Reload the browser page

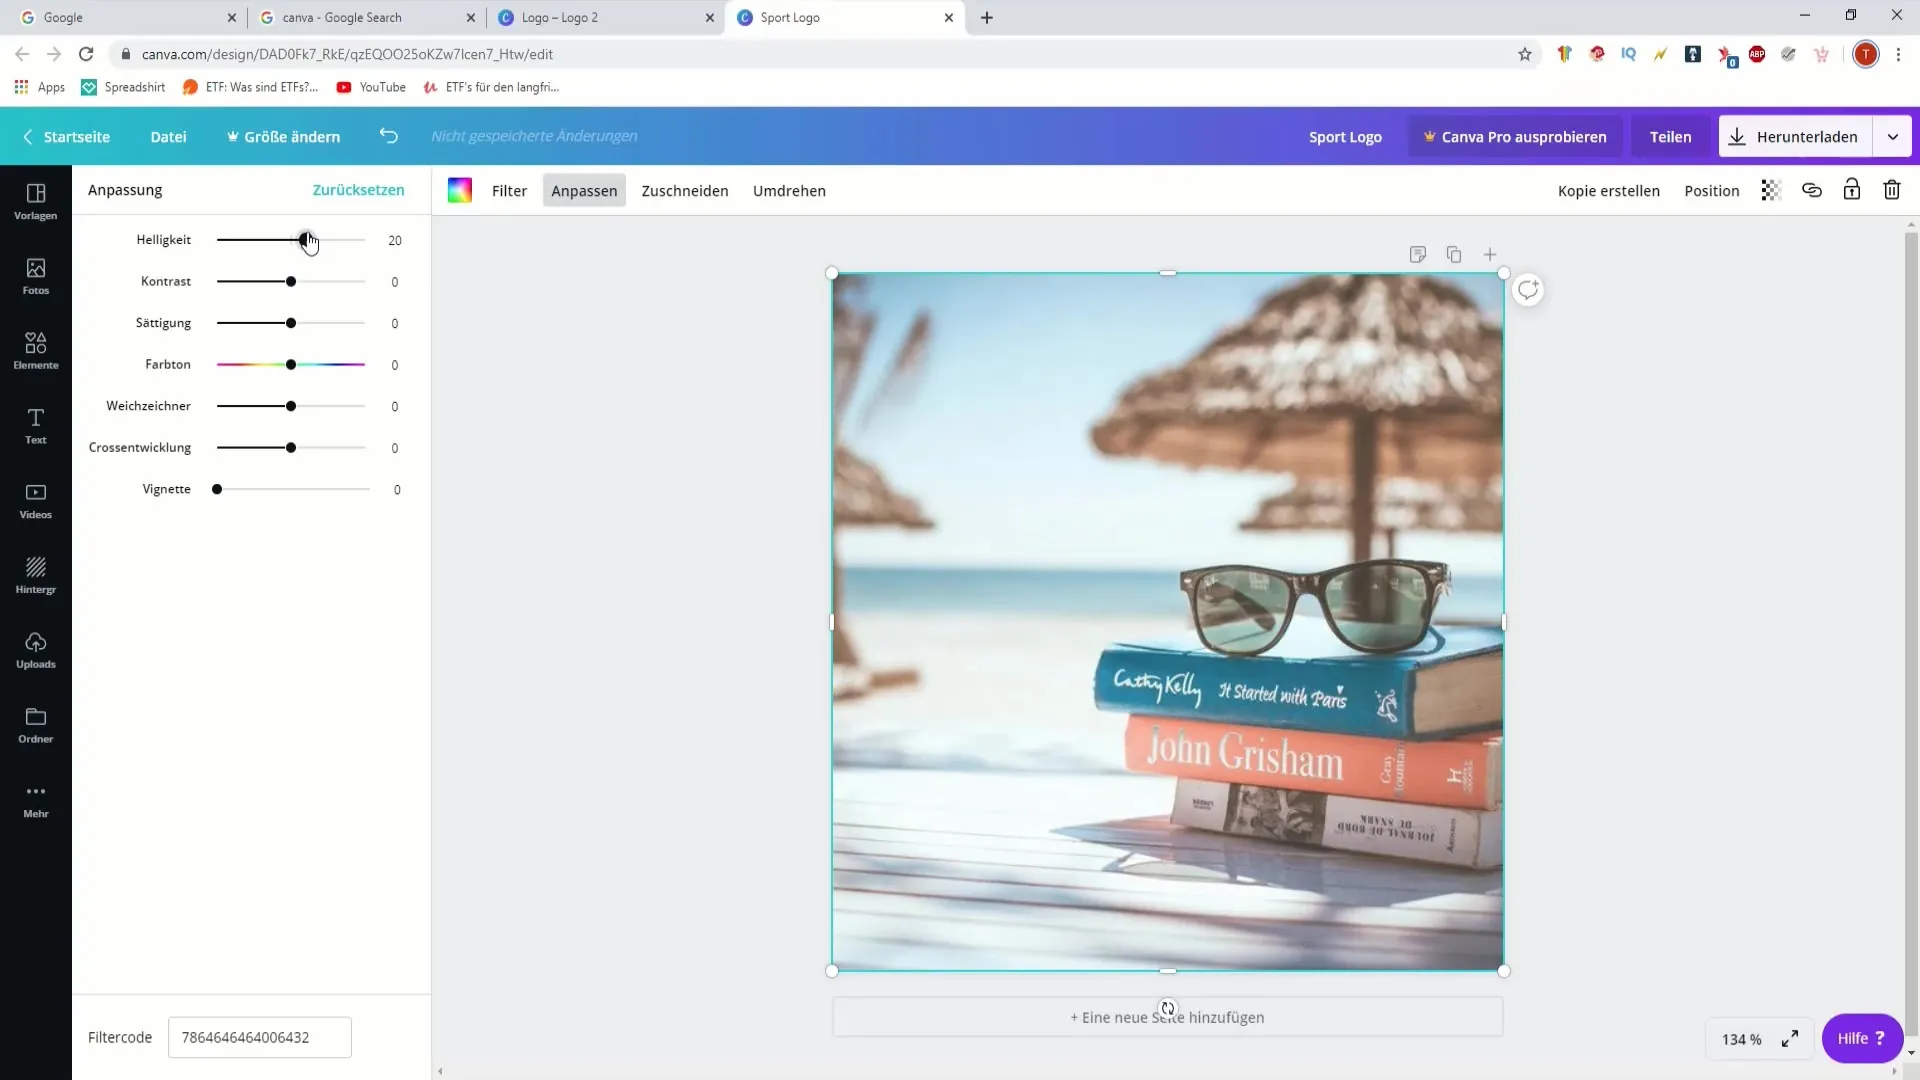click(x=86, y=54)
